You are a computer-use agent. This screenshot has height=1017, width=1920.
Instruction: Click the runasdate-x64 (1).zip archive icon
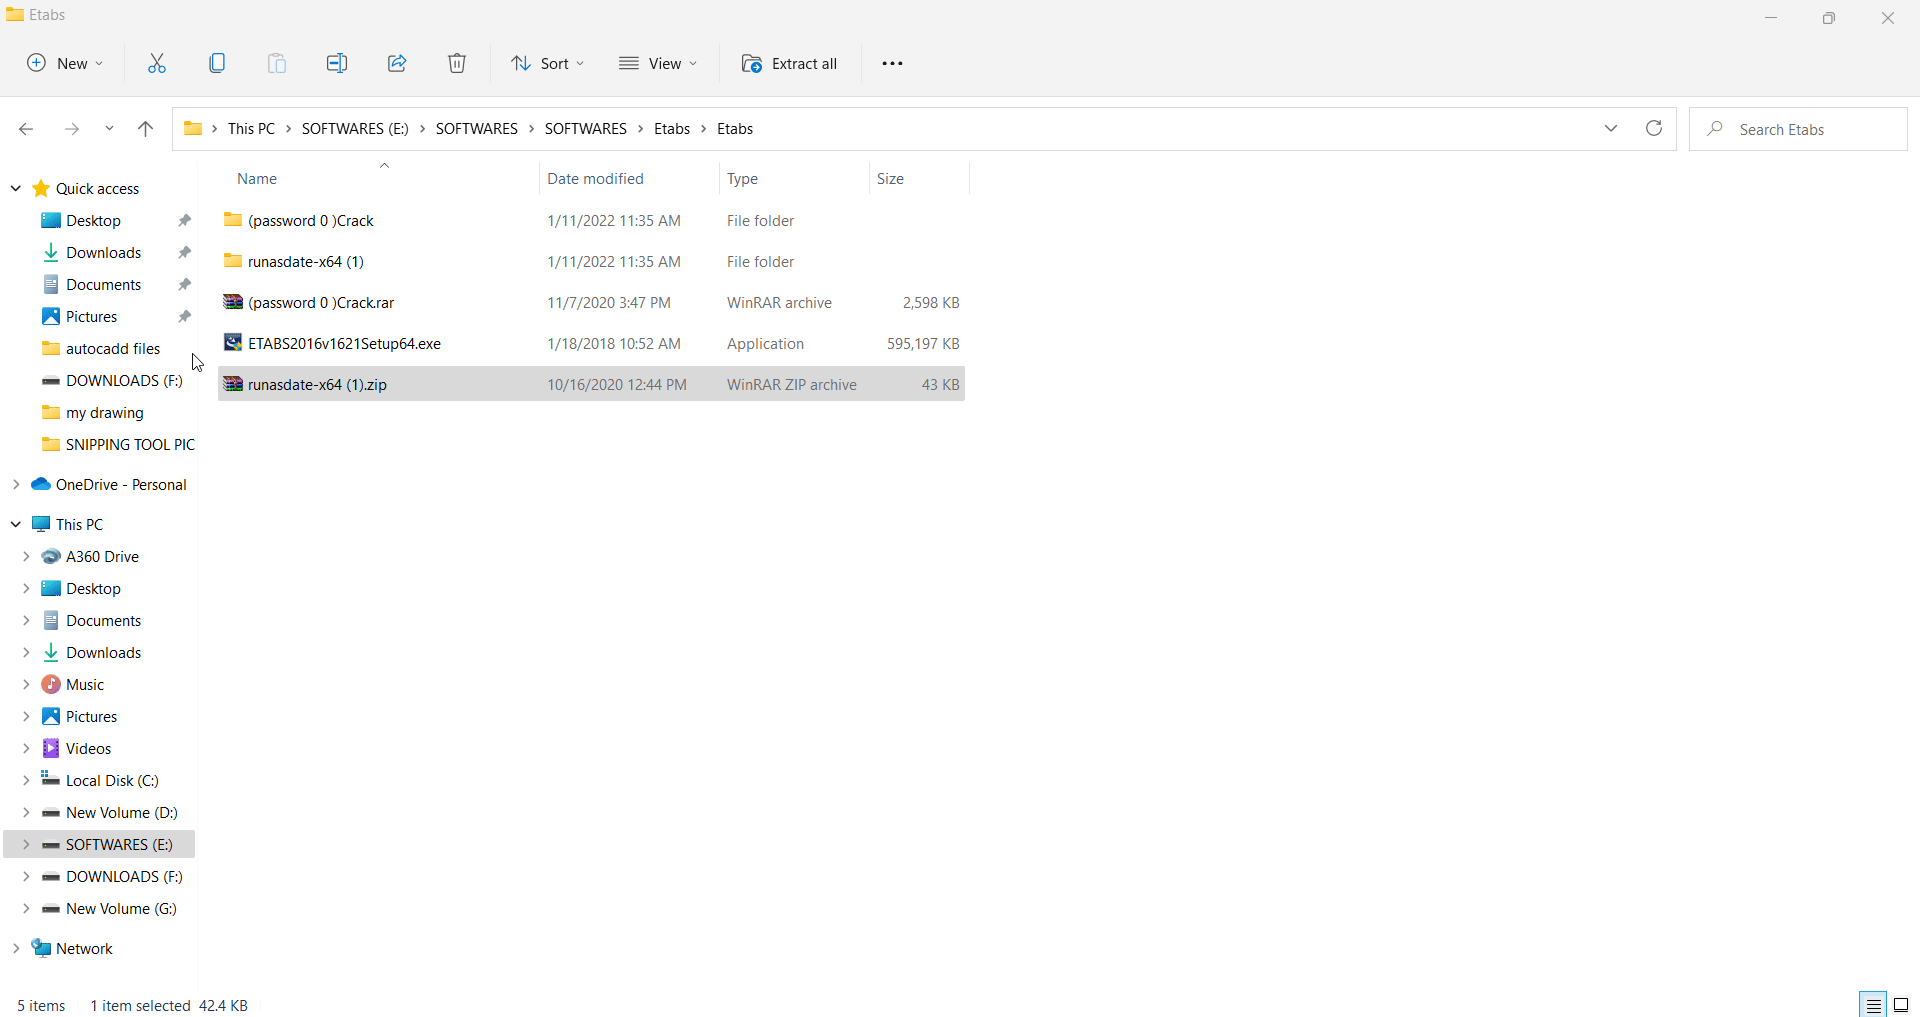[233, 384]
